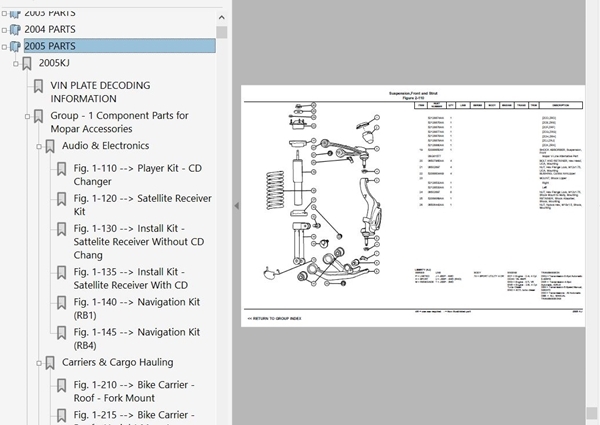Click bookmark icon beside Fig. 1-110

tap(62, 169)
